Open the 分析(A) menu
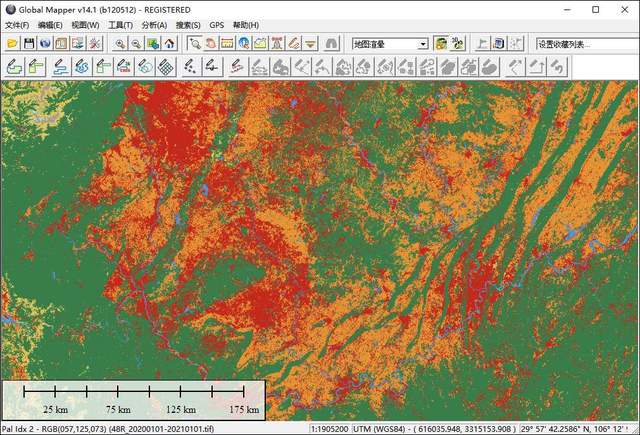This screenshot has height=435, width=640. point(154,25)
